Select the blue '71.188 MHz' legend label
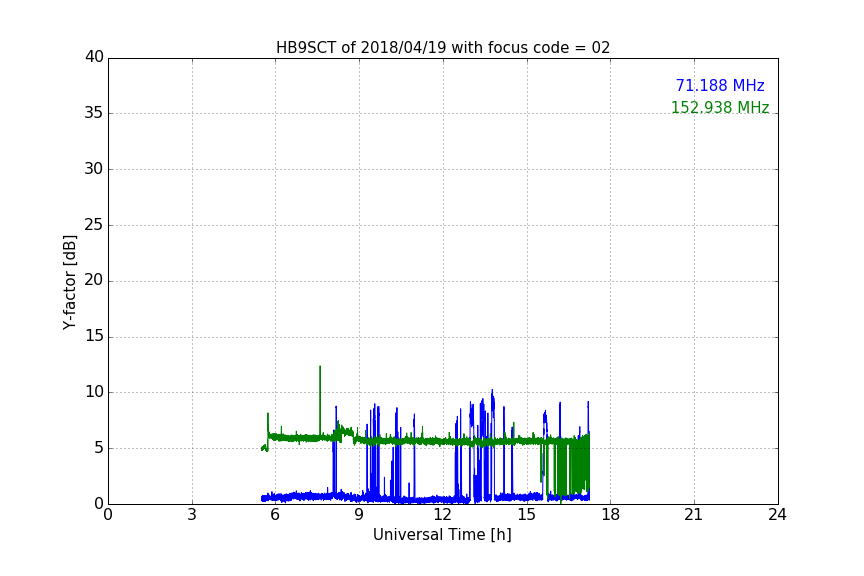The height and width of the screenshot is (576, 864). point(720,85)
